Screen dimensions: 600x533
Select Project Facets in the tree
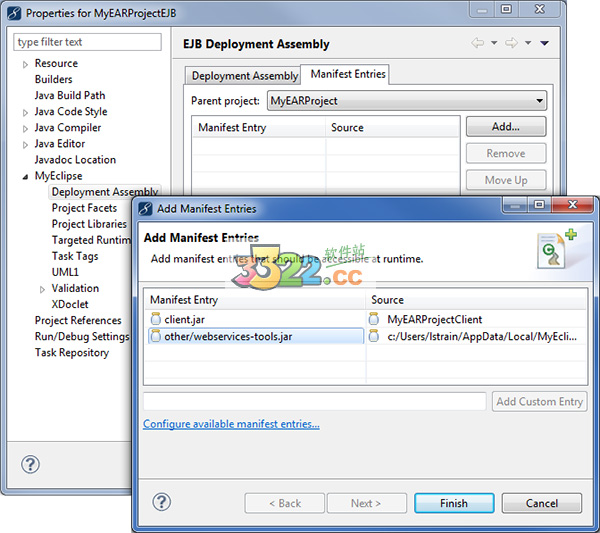[x=84, y=208]
